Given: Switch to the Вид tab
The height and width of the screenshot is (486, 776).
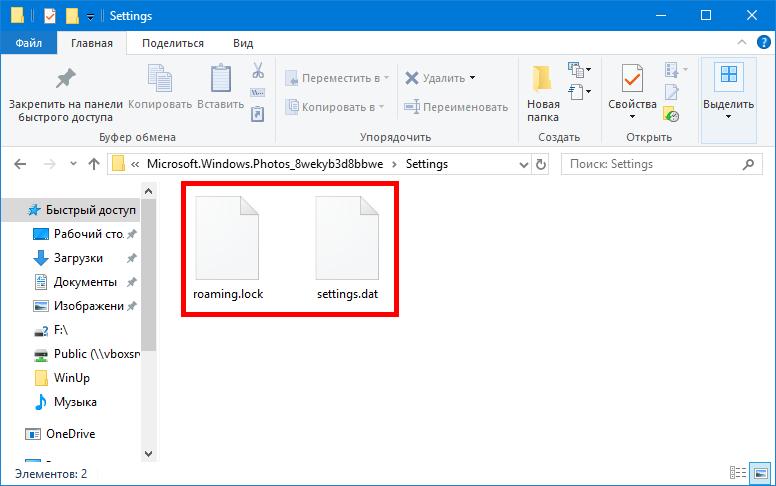Looking at the screenshot, I should (243, 44).
